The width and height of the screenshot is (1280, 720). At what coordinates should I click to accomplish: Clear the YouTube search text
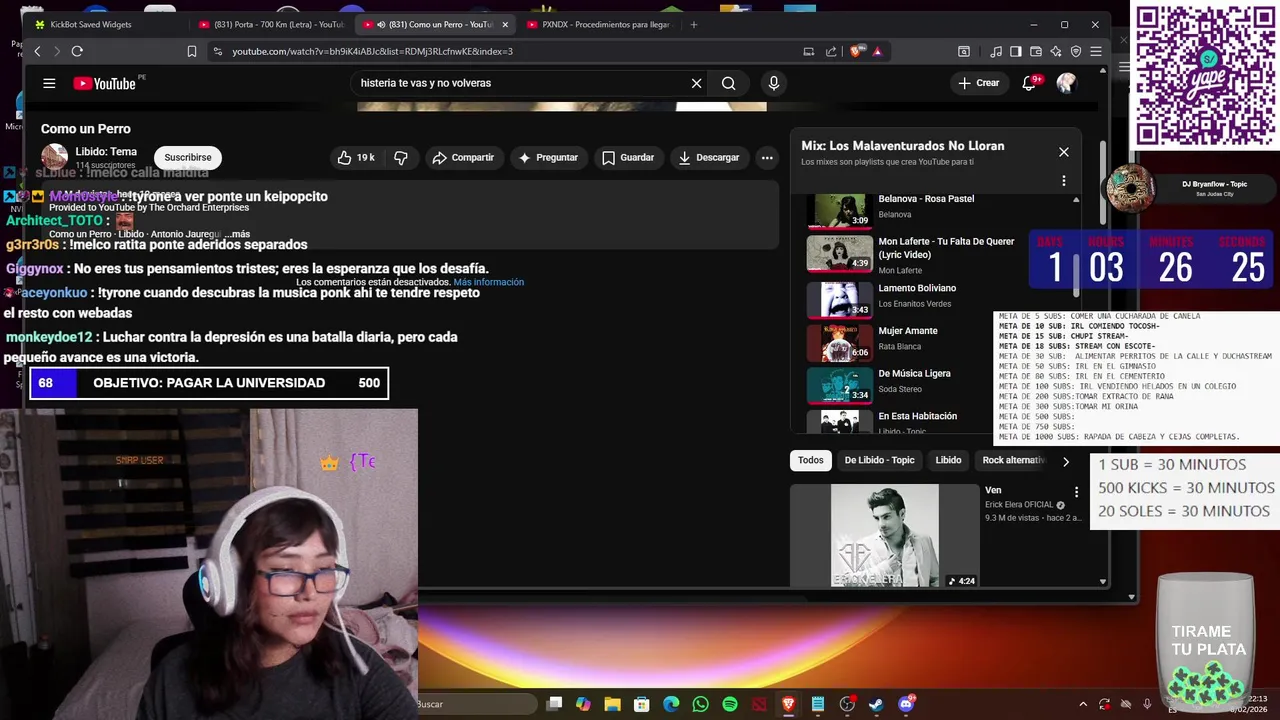point(696,83)
